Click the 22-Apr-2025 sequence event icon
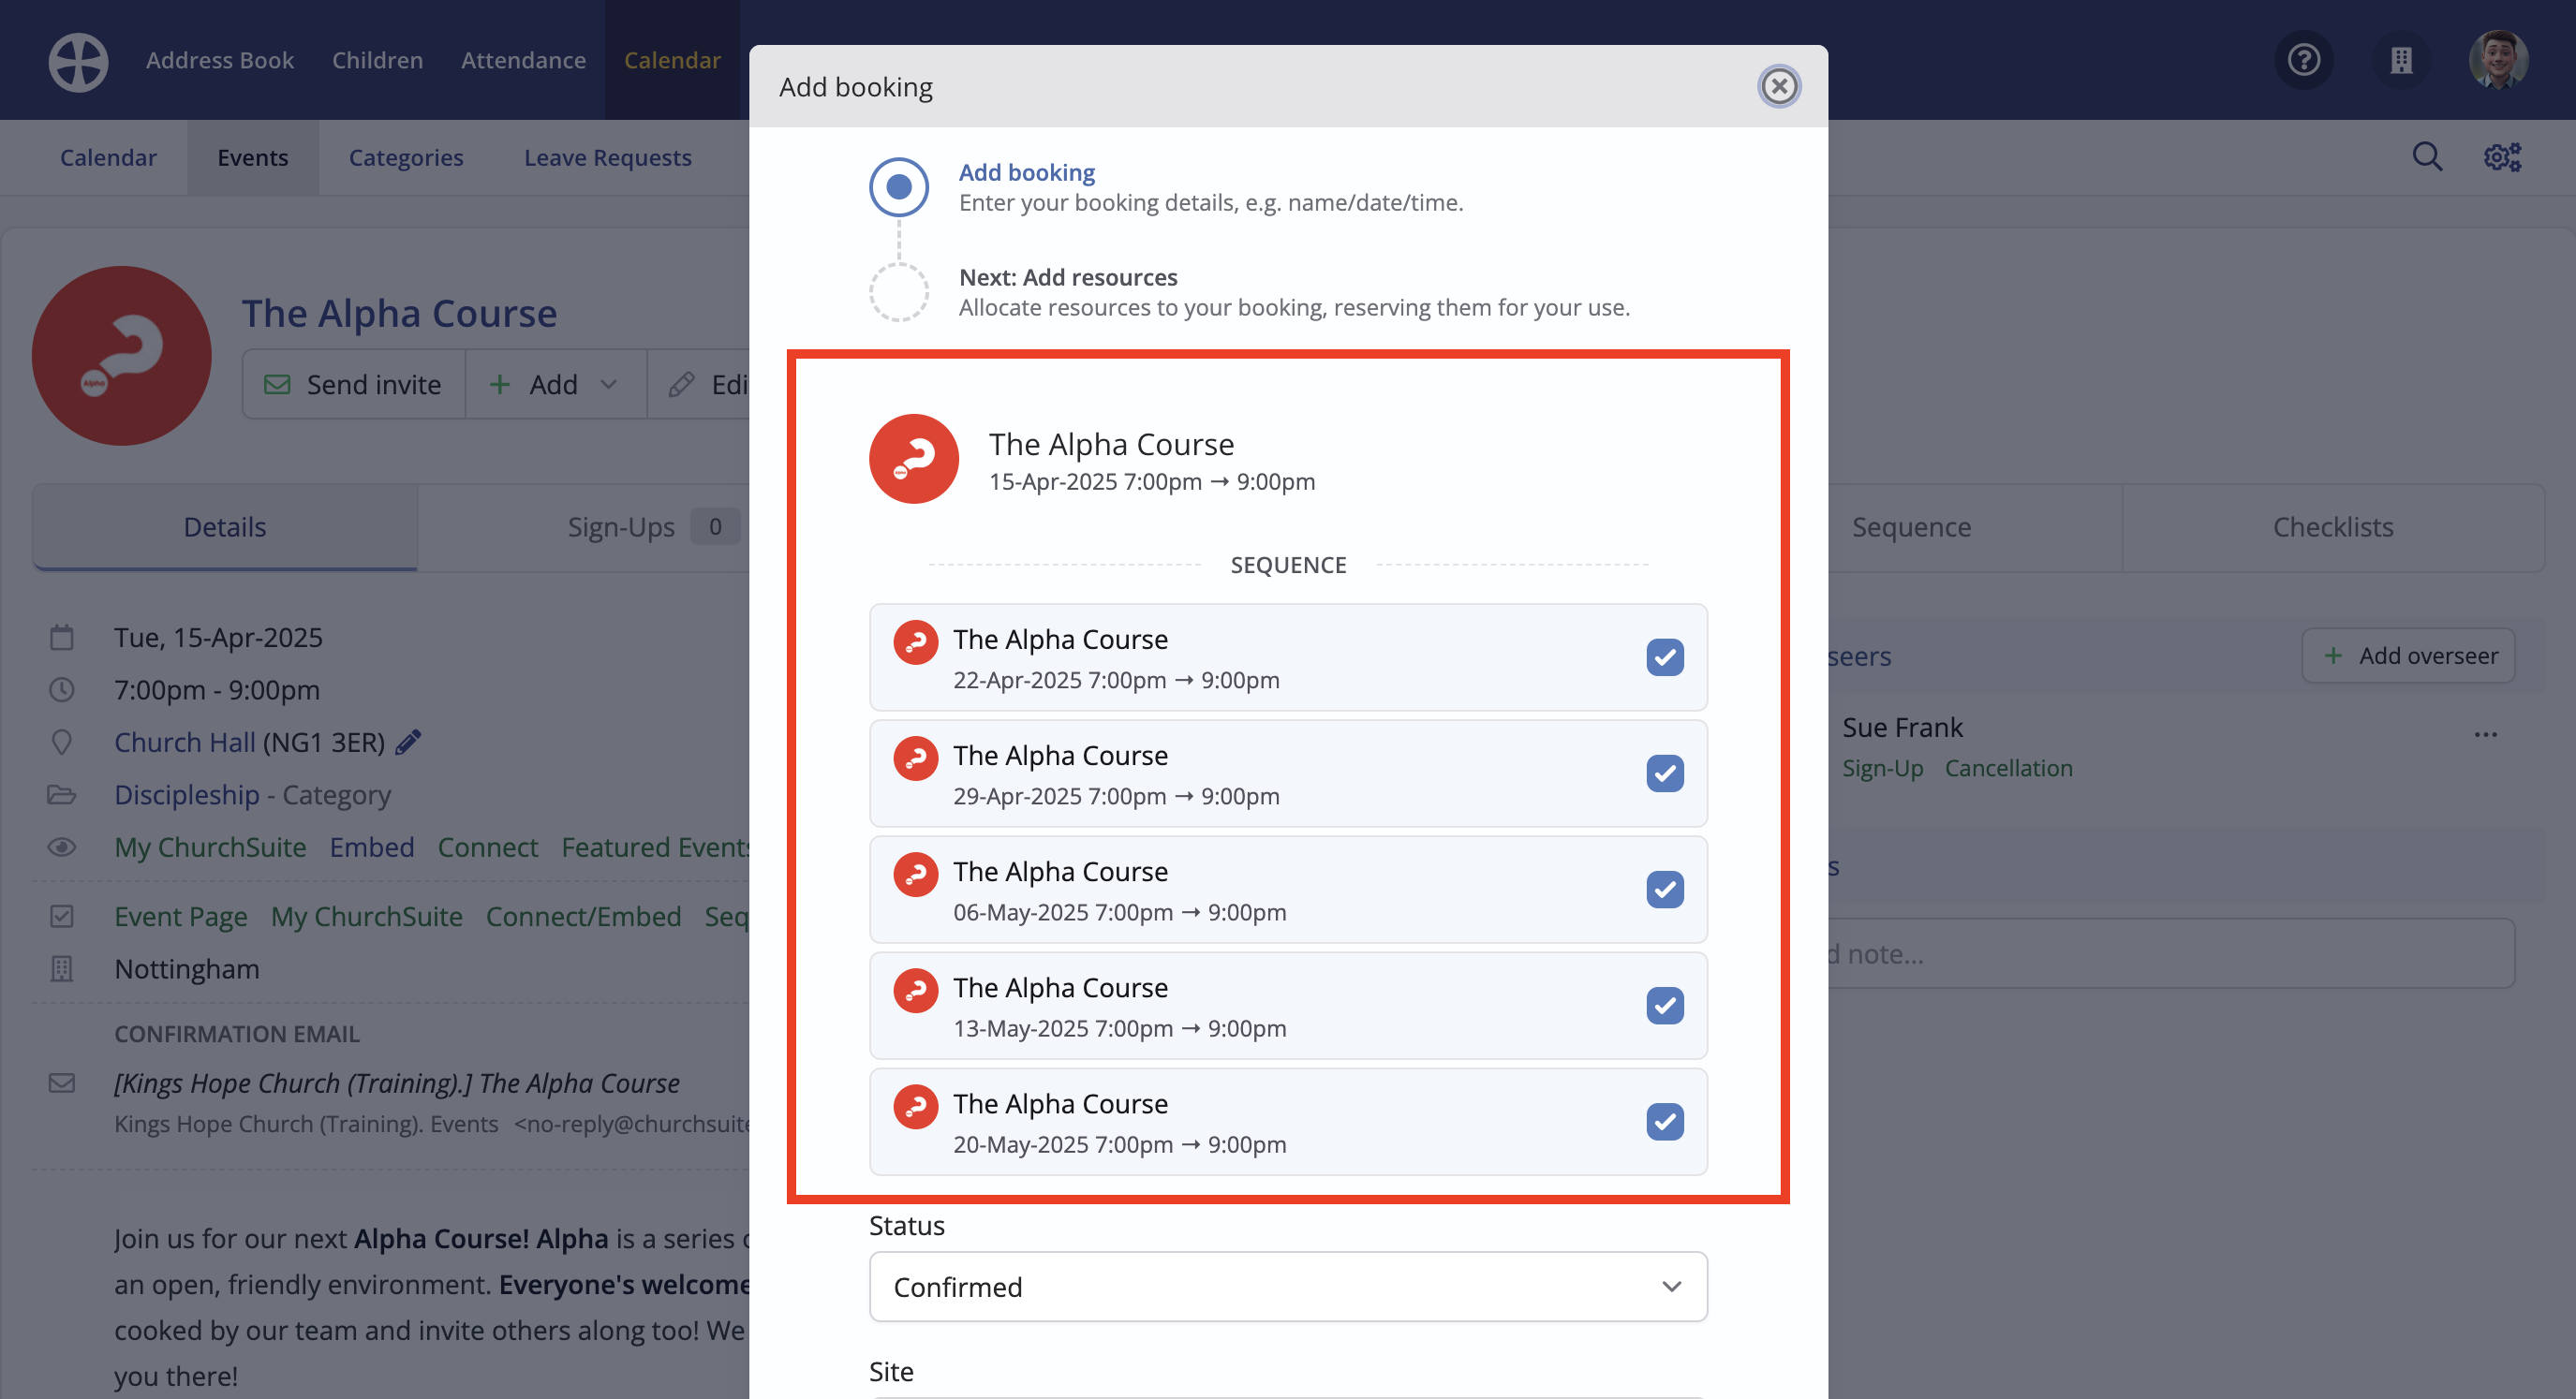The image size is (2576, 1399). 915,643
